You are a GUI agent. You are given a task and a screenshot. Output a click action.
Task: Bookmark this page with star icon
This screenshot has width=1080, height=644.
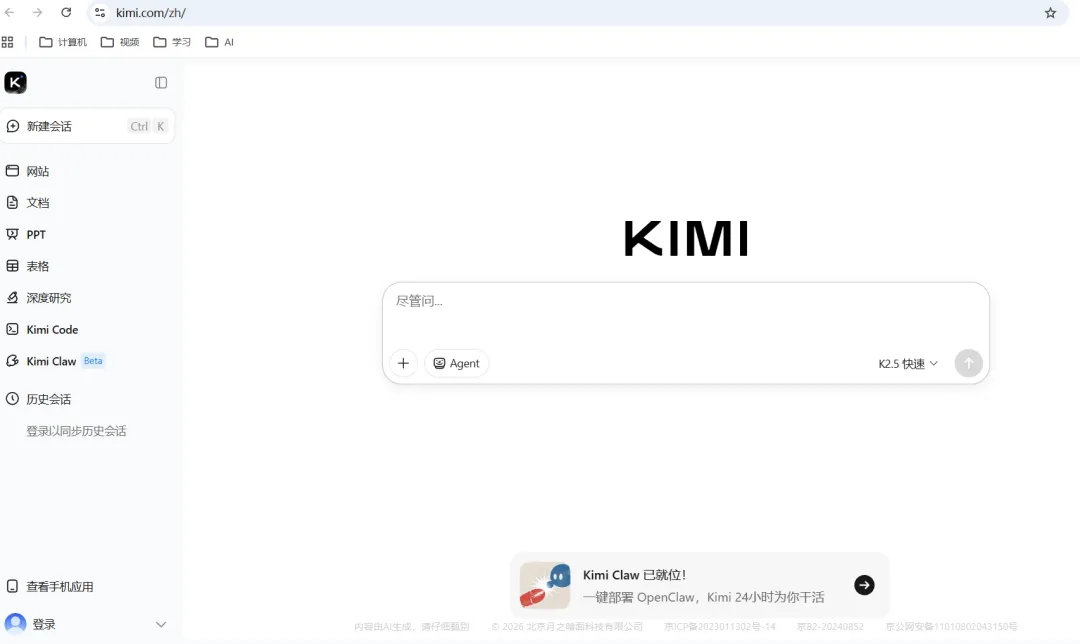1050,12
